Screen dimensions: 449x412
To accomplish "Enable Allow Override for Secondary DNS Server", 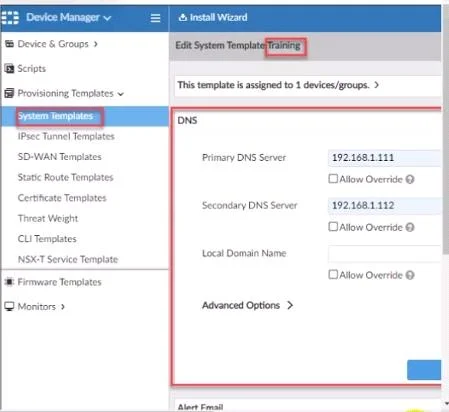I will (x=333, y=227).
